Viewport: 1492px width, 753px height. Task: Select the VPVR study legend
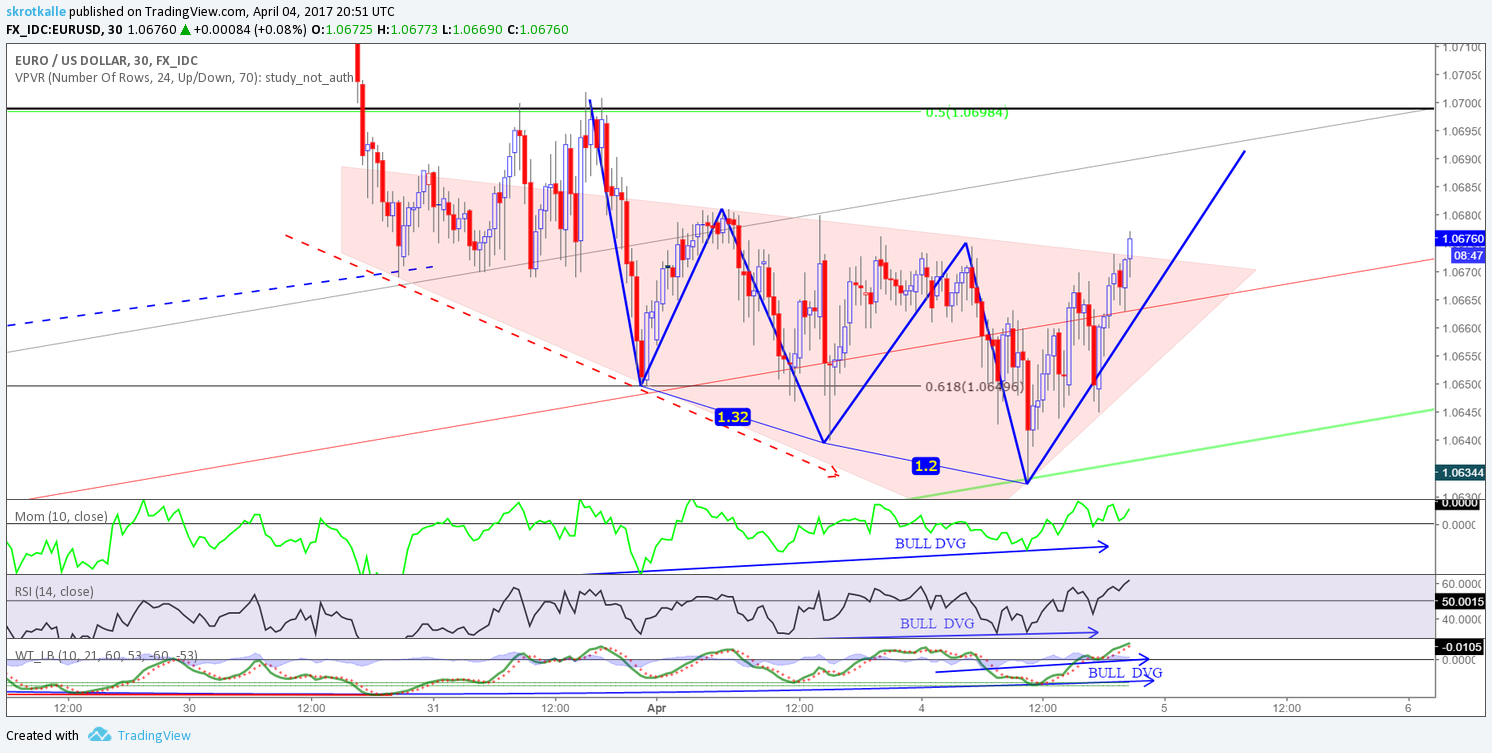(184, 77)
